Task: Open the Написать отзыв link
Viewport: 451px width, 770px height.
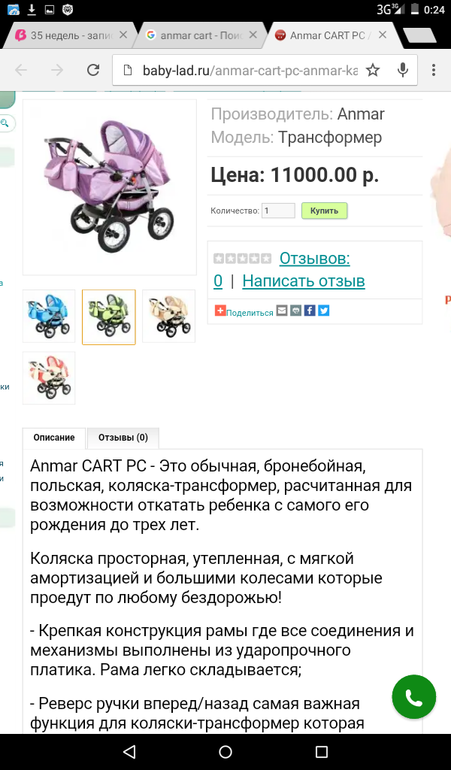Action: pos(304,281)
